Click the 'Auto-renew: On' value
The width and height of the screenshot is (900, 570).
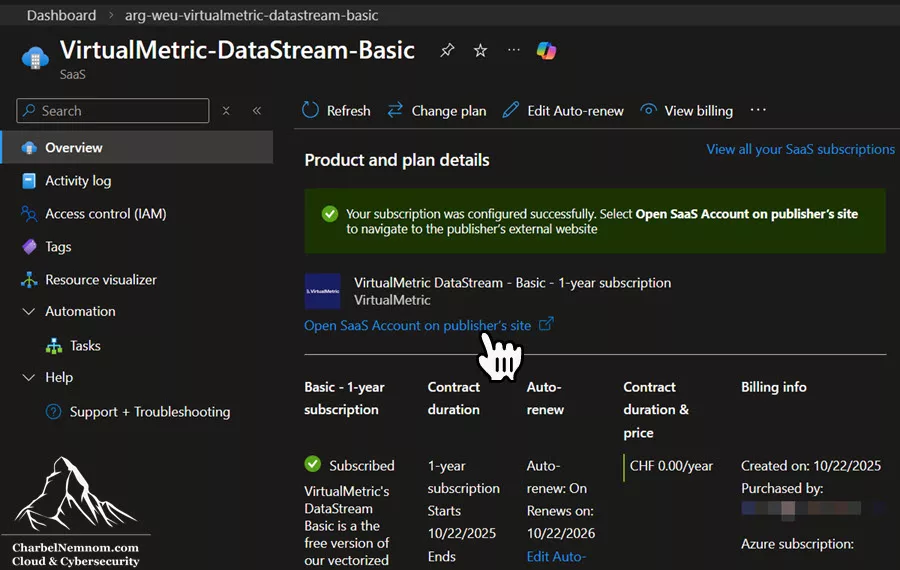557,477
